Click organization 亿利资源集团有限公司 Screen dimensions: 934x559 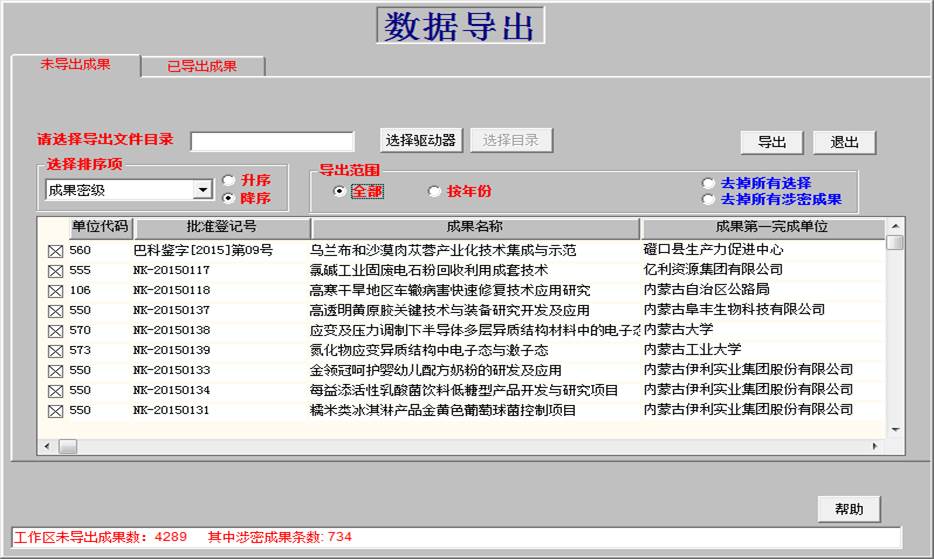click(713, 269)
